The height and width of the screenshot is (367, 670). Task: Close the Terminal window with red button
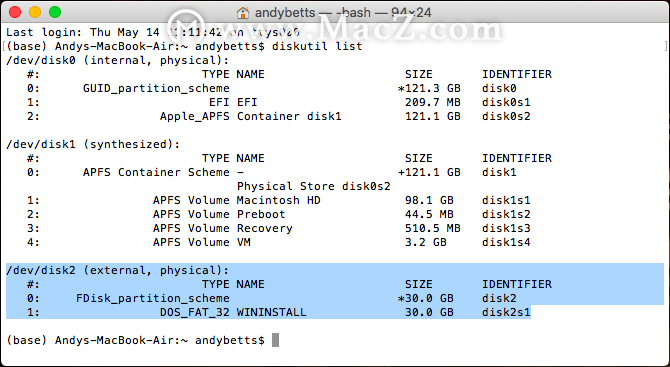[x=15, y=12]
